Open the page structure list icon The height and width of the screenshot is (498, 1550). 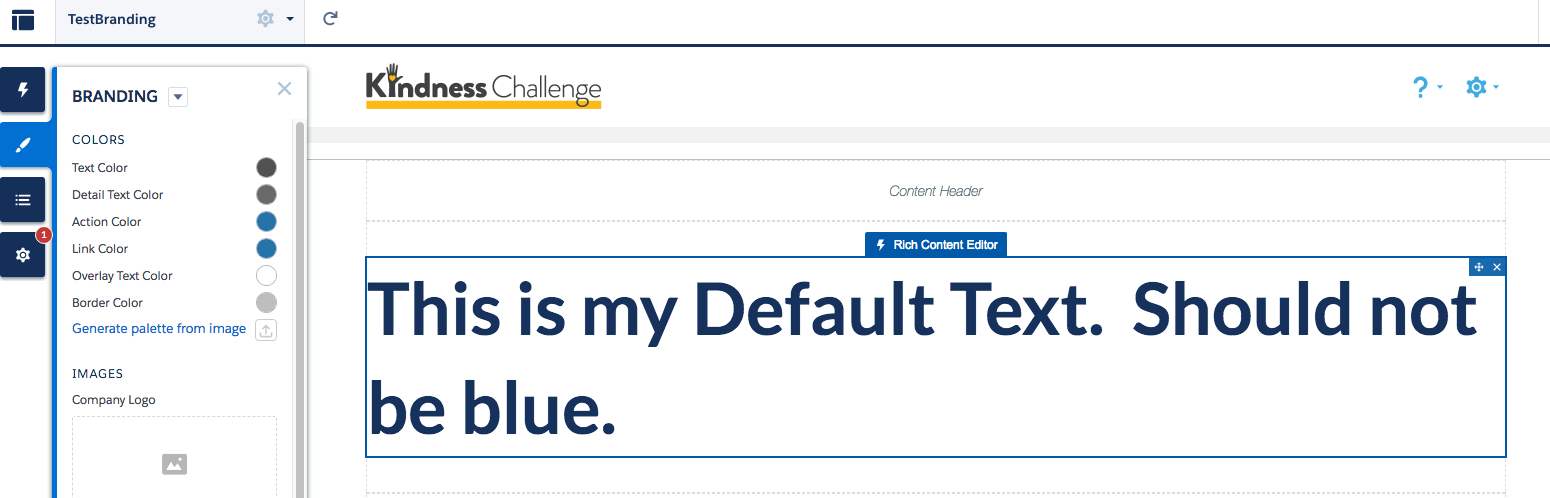click(x=23, y=200)
